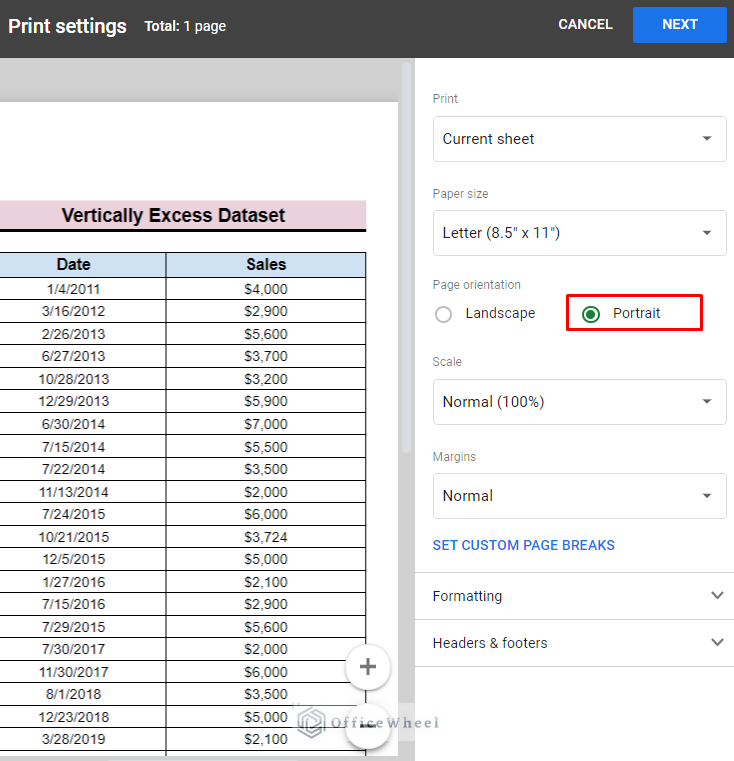Click the $7,000 sales cell in preview
Viewport: 734px width, 761px height.
click(266, 424)
